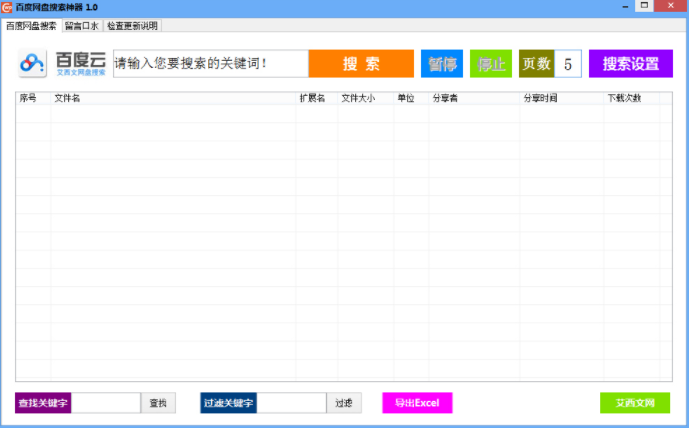Focus the 查找关键字 text field
This screenshot has width=689, height=428.
(x=106, y=403)
